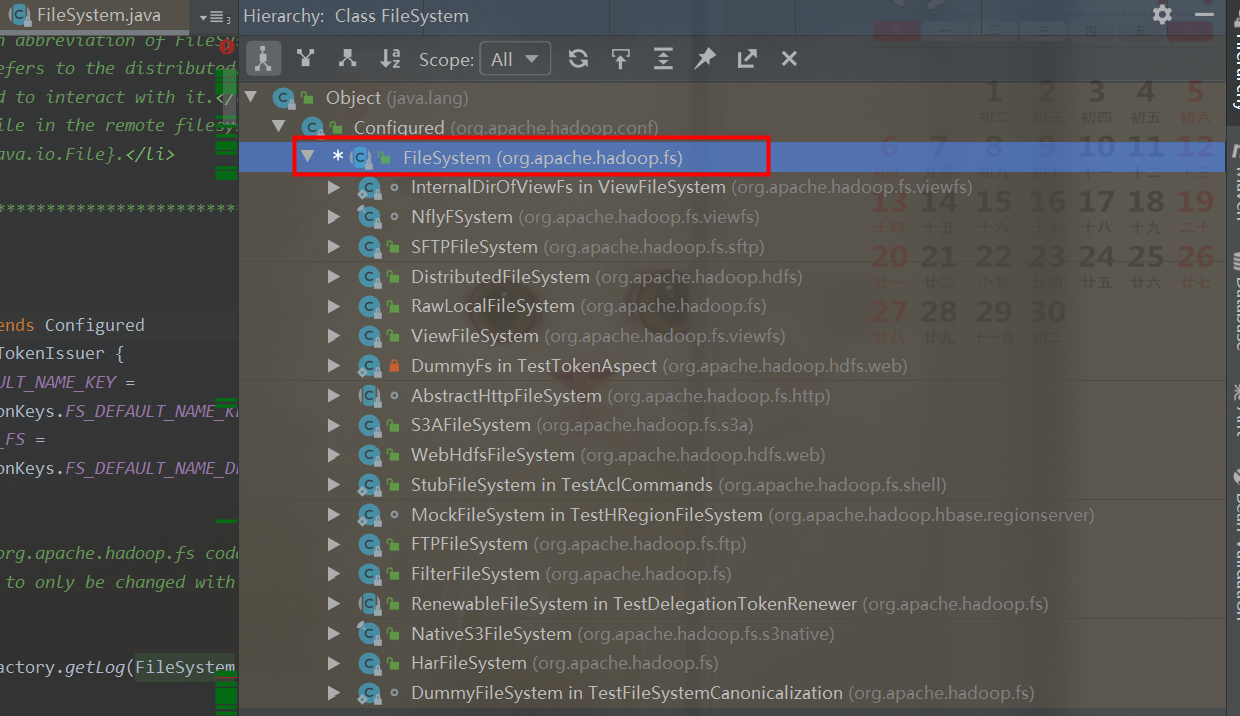Close the hierarchy panel with the X

click(789, 58)
